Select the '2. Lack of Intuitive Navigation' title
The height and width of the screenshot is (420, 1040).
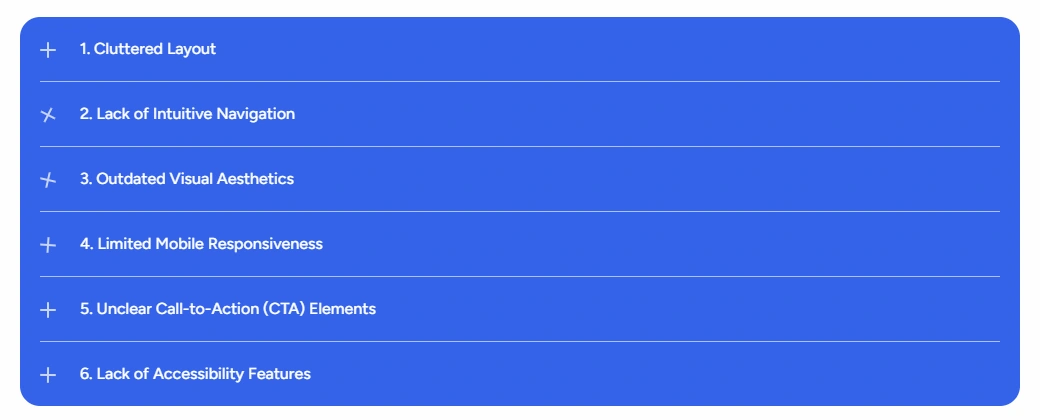pos(187,114)
